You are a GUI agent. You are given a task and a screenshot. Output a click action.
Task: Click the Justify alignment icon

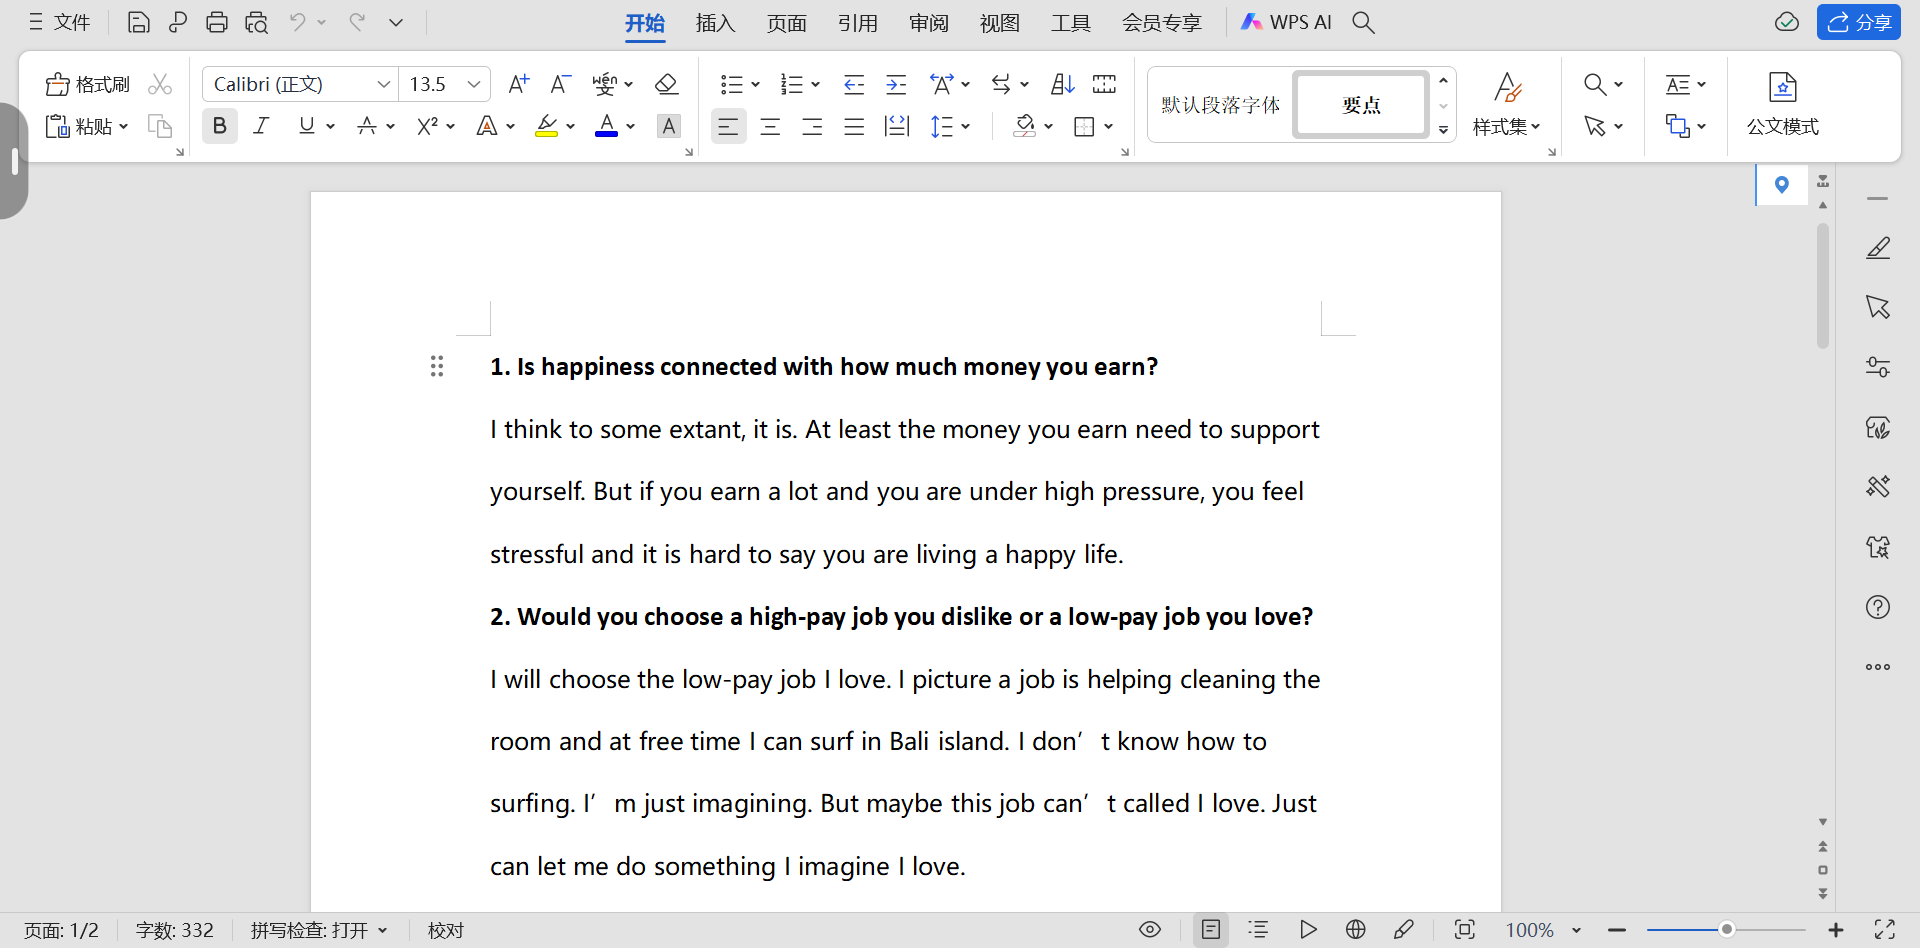(x=854, y=127)
